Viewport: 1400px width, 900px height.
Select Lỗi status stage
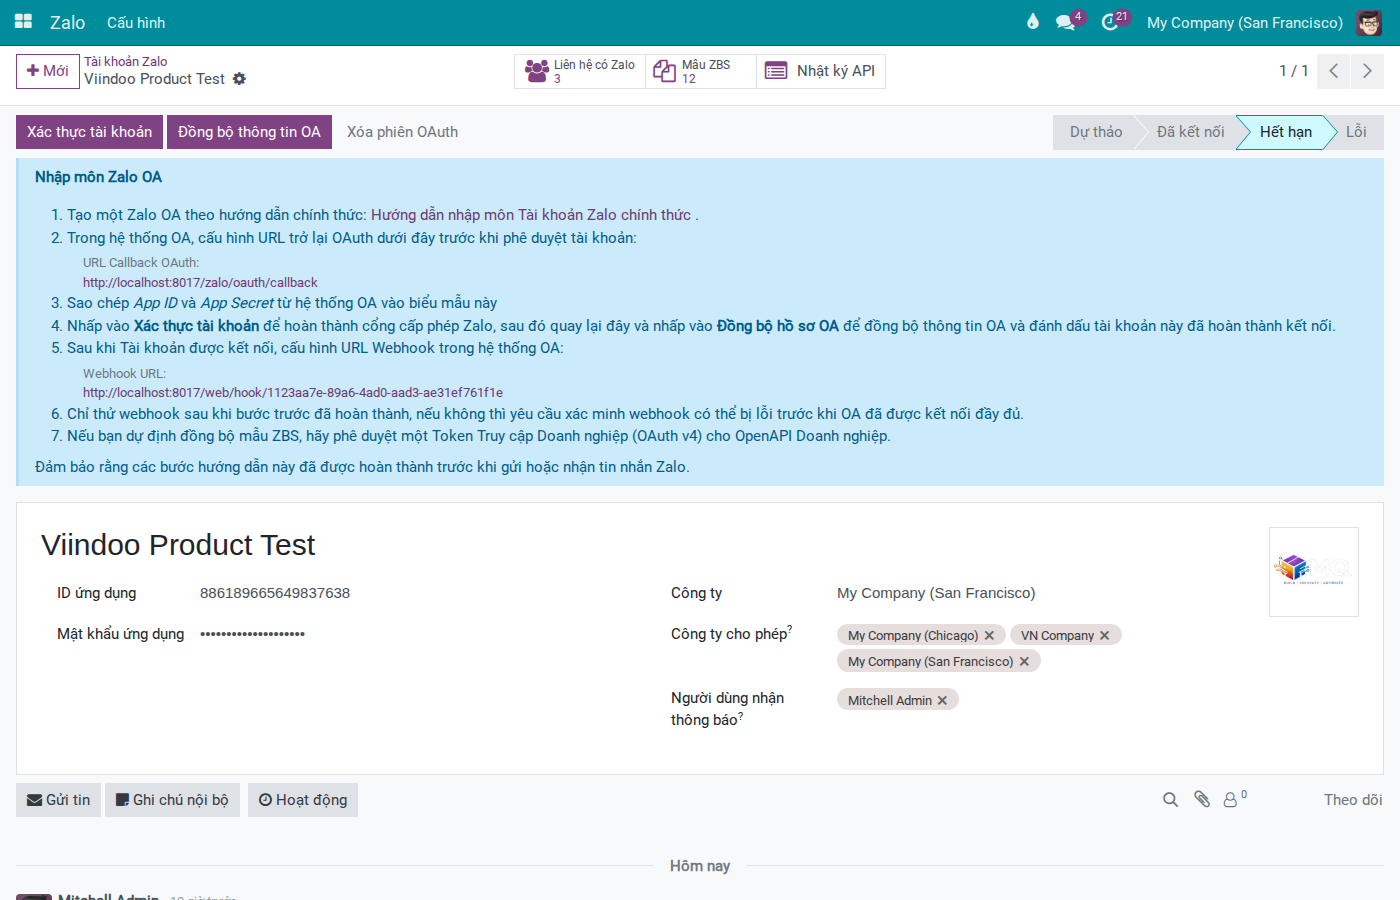pos(1356,132)
